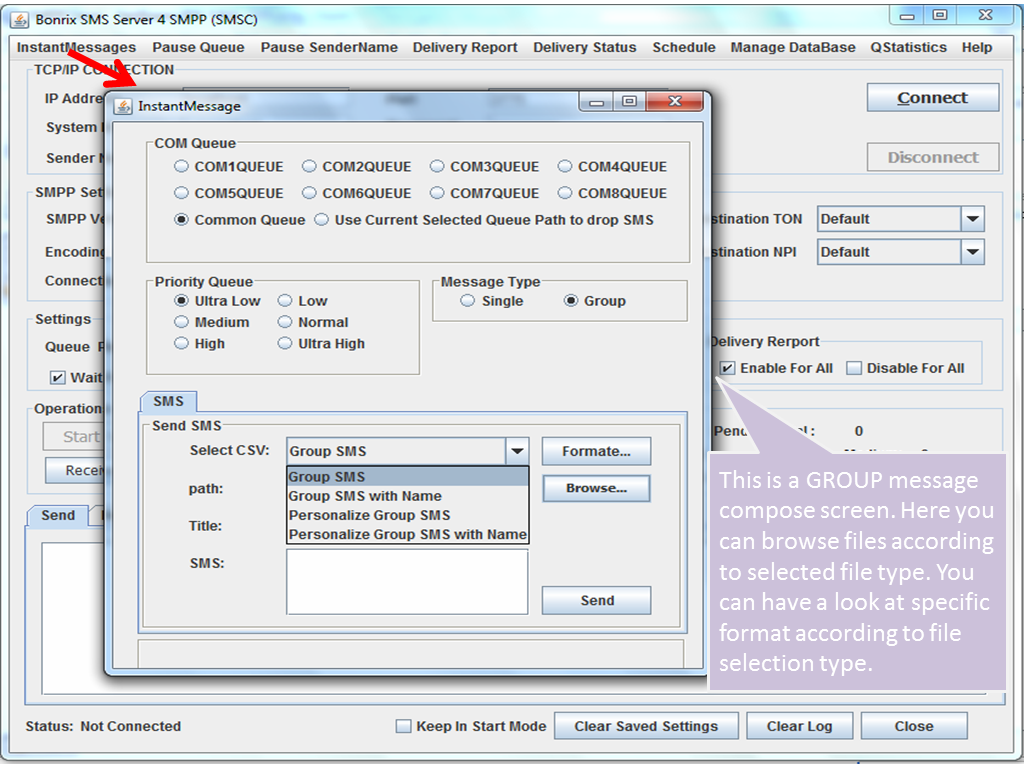The image size is (1024, 768).
Task: Open the Delivery Status menu
Action: [x=584, y=48]
